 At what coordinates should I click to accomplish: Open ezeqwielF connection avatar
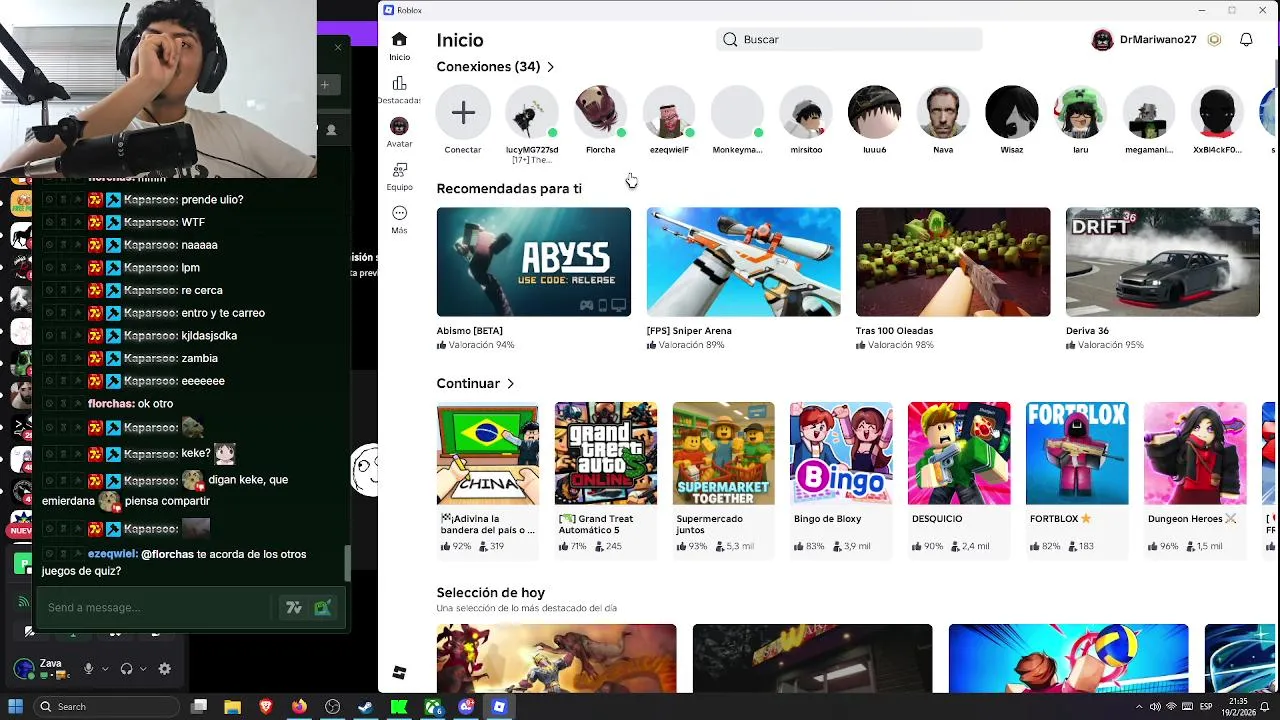tap(669, 112)
